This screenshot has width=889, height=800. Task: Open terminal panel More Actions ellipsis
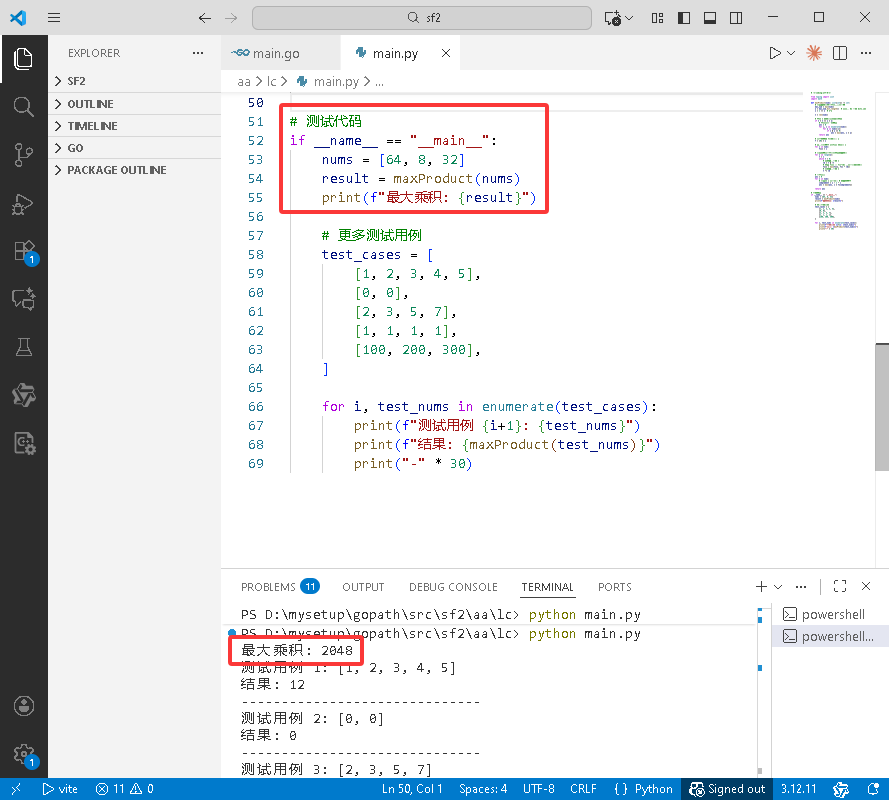click(x=801, y=586)
